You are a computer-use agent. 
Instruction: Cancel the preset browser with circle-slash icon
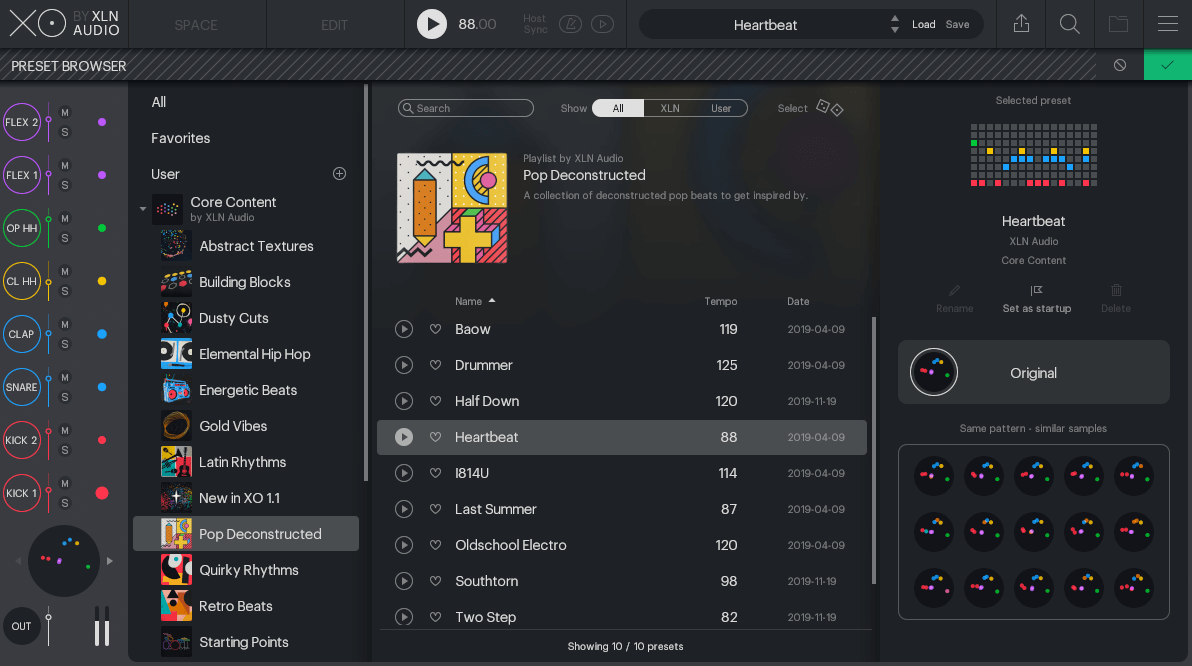[1120, 65]
